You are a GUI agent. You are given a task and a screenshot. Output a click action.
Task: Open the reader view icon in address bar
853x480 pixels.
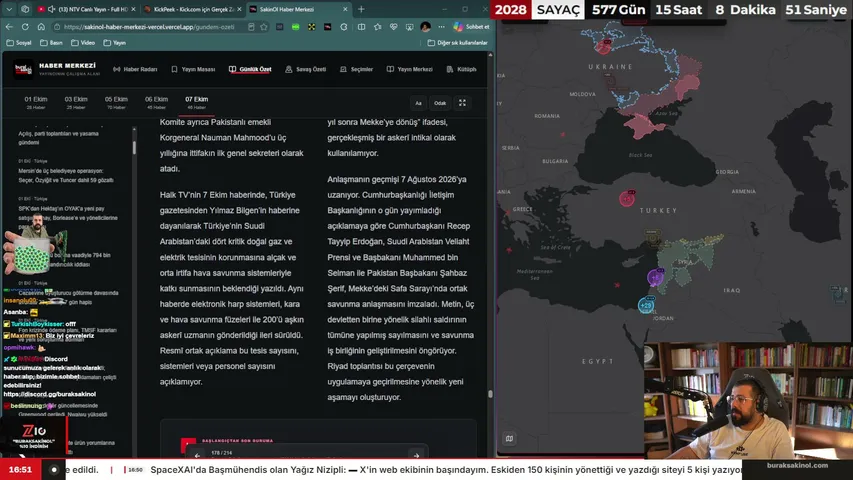[x=251, y=27]
